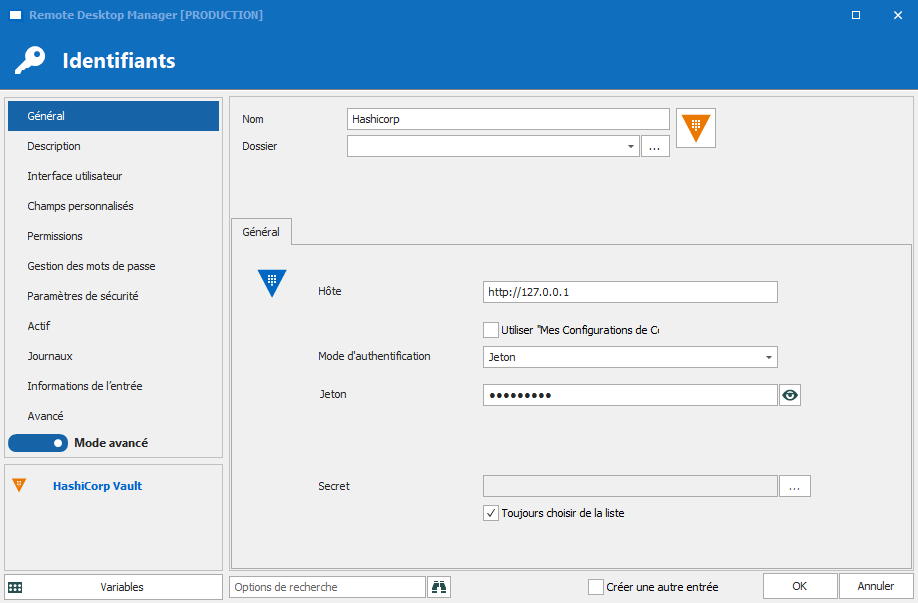
Task: Click the orange HashiCorp Vault entry icon
Action: [696, 127]
